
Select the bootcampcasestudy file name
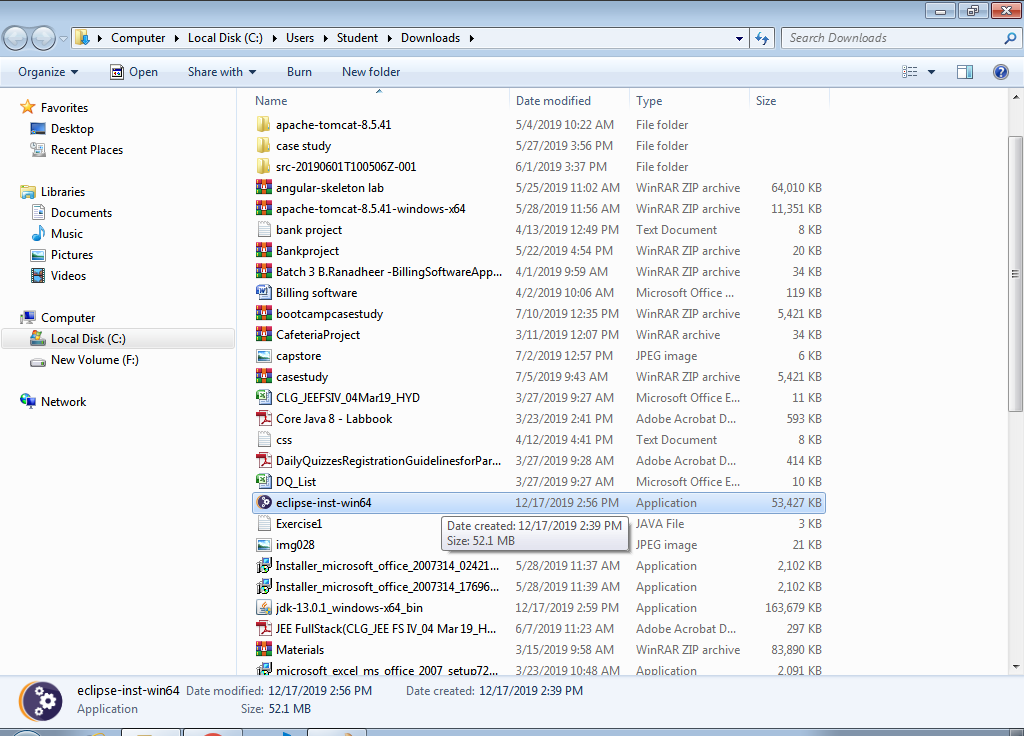pos(329,314)
